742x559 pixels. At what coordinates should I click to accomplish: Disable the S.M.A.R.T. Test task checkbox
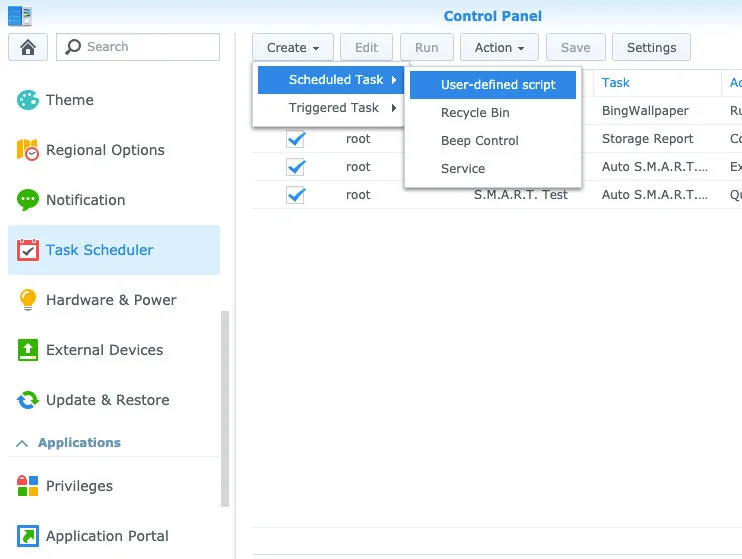point(296,195)
